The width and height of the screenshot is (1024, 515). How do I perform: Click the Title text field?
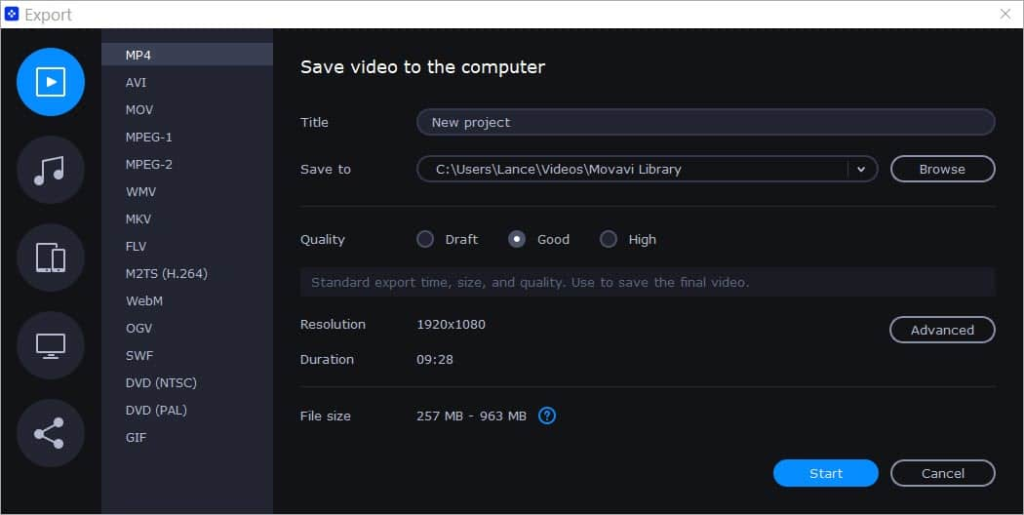pyautogui.click(x=705, y=122)
